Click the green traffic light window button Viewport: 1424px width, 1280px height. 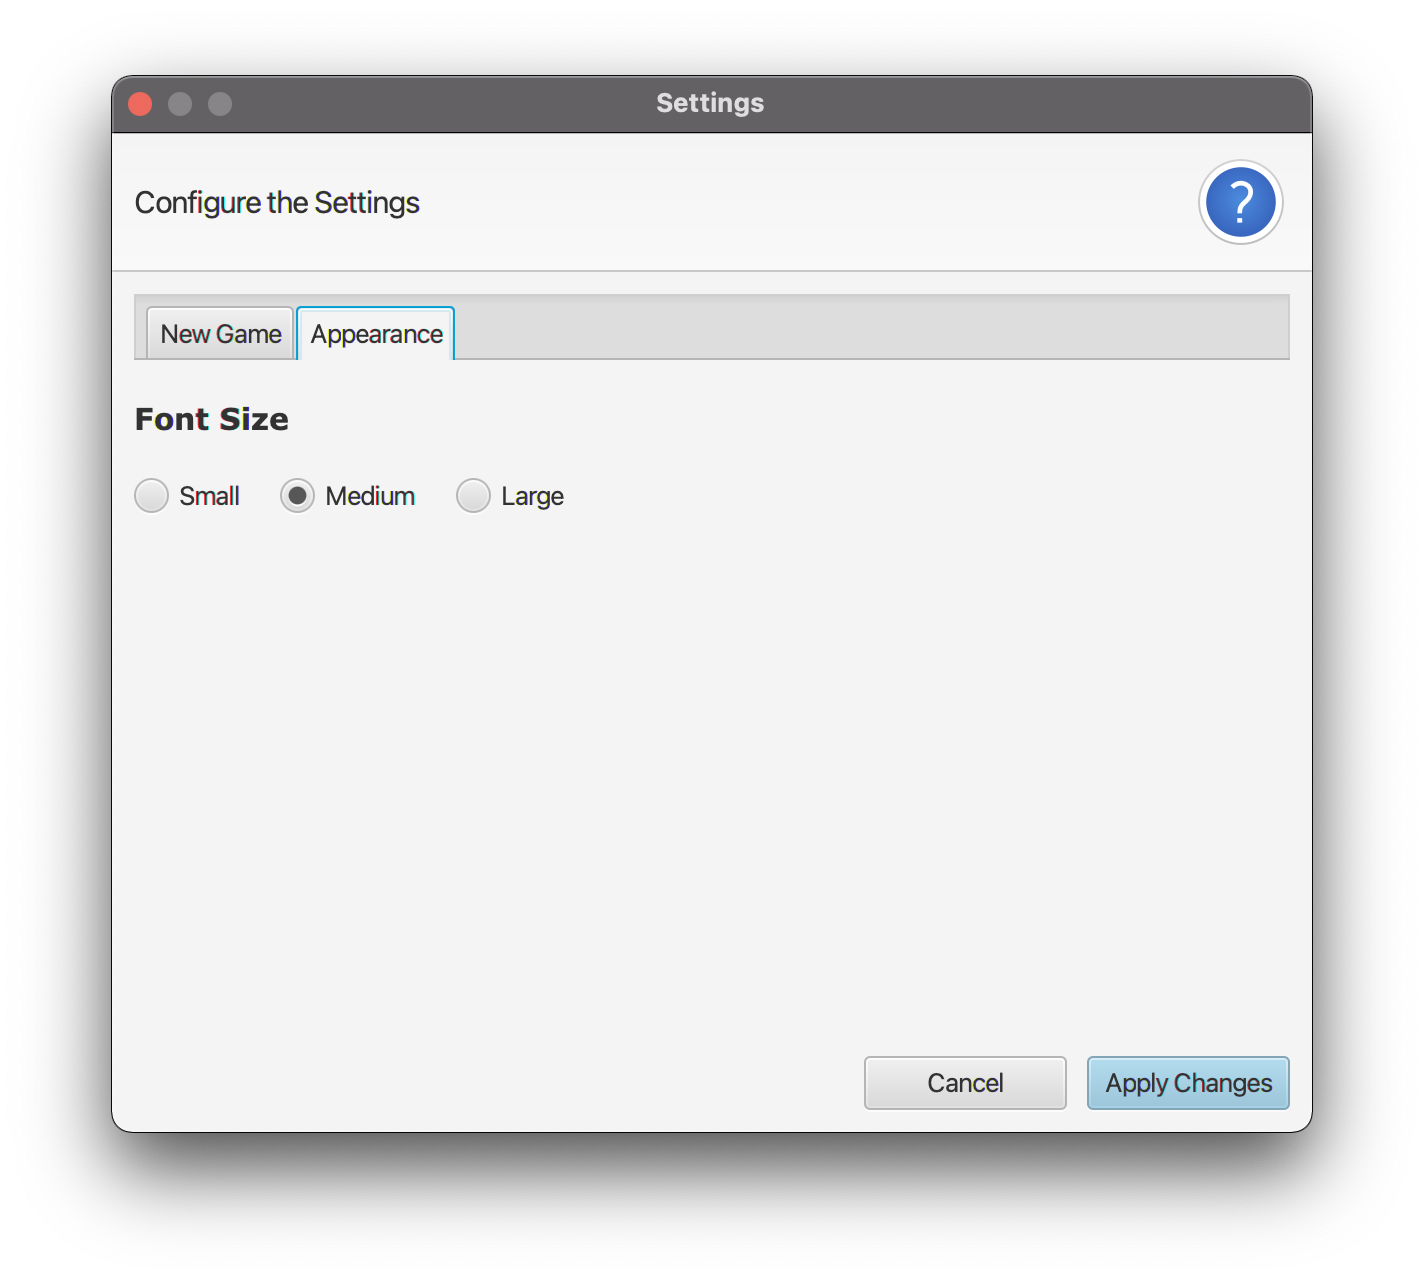click(x=220, y=103)
